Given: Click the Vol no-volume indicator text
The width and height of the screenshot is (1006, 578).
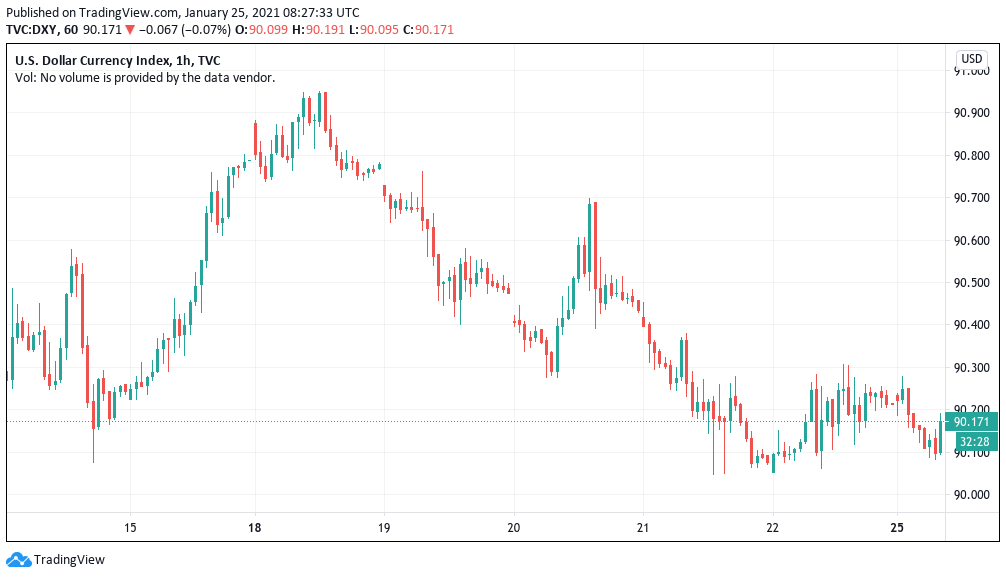Looking at the screenshot, I should point(145,77).
